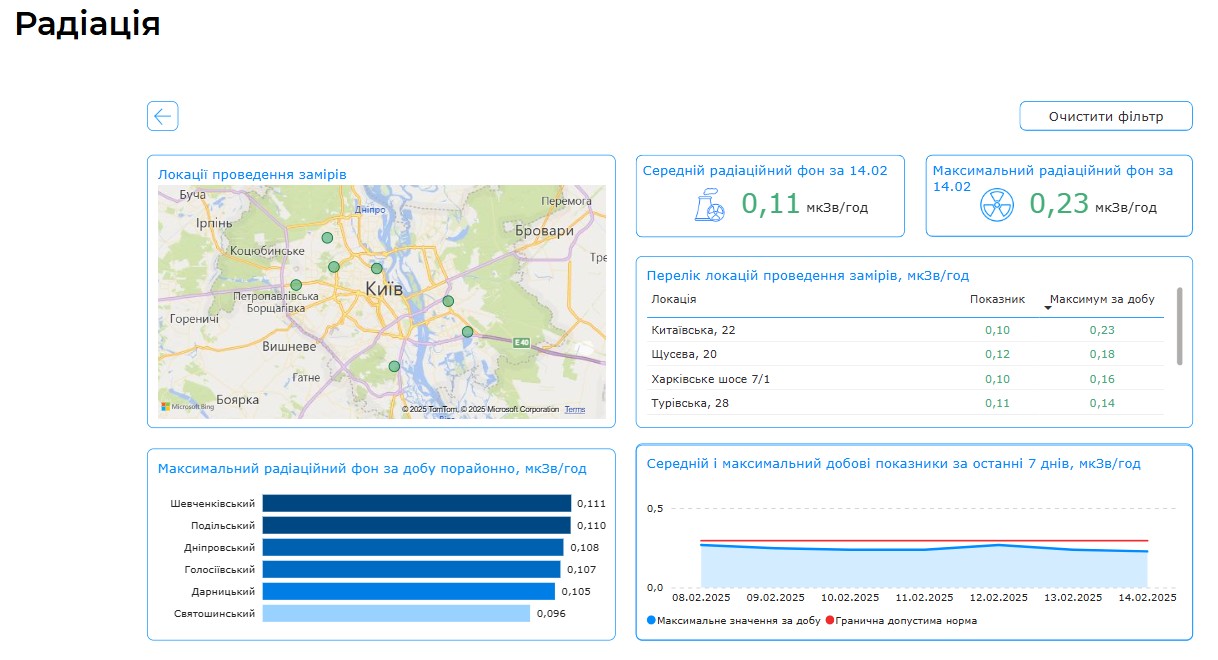Click the Шевченківський bar in chart
This screenshot has width=1218, height=660.
(x=416, y=504)
